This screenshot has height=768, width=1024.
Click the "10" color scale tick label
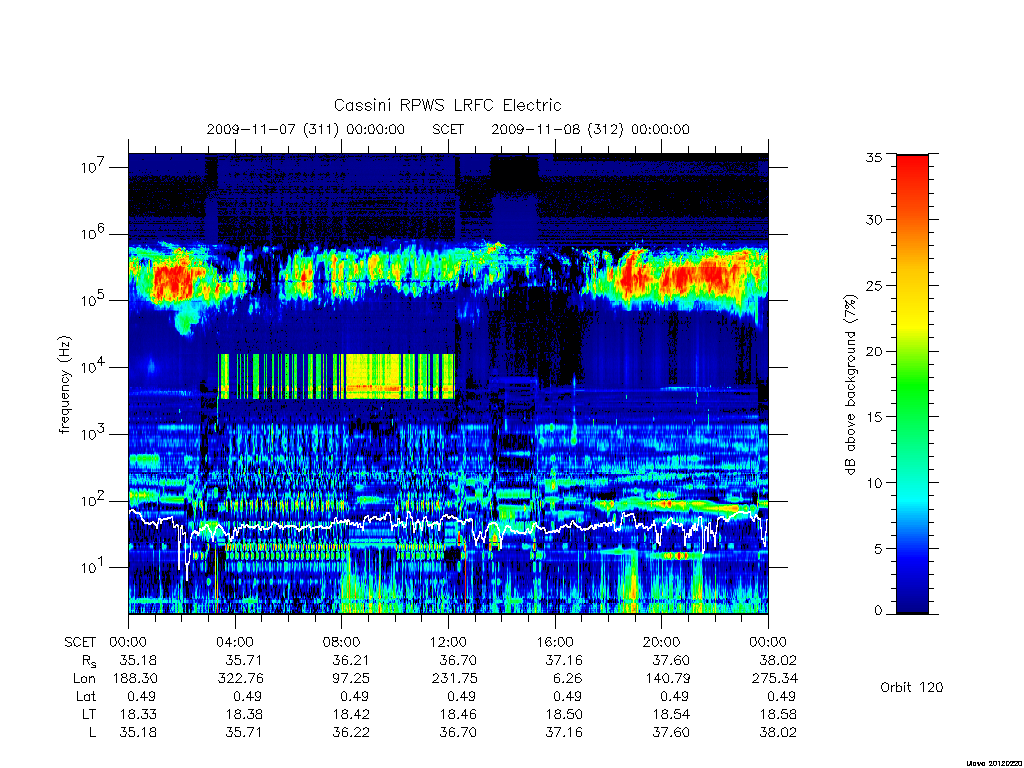874,483
